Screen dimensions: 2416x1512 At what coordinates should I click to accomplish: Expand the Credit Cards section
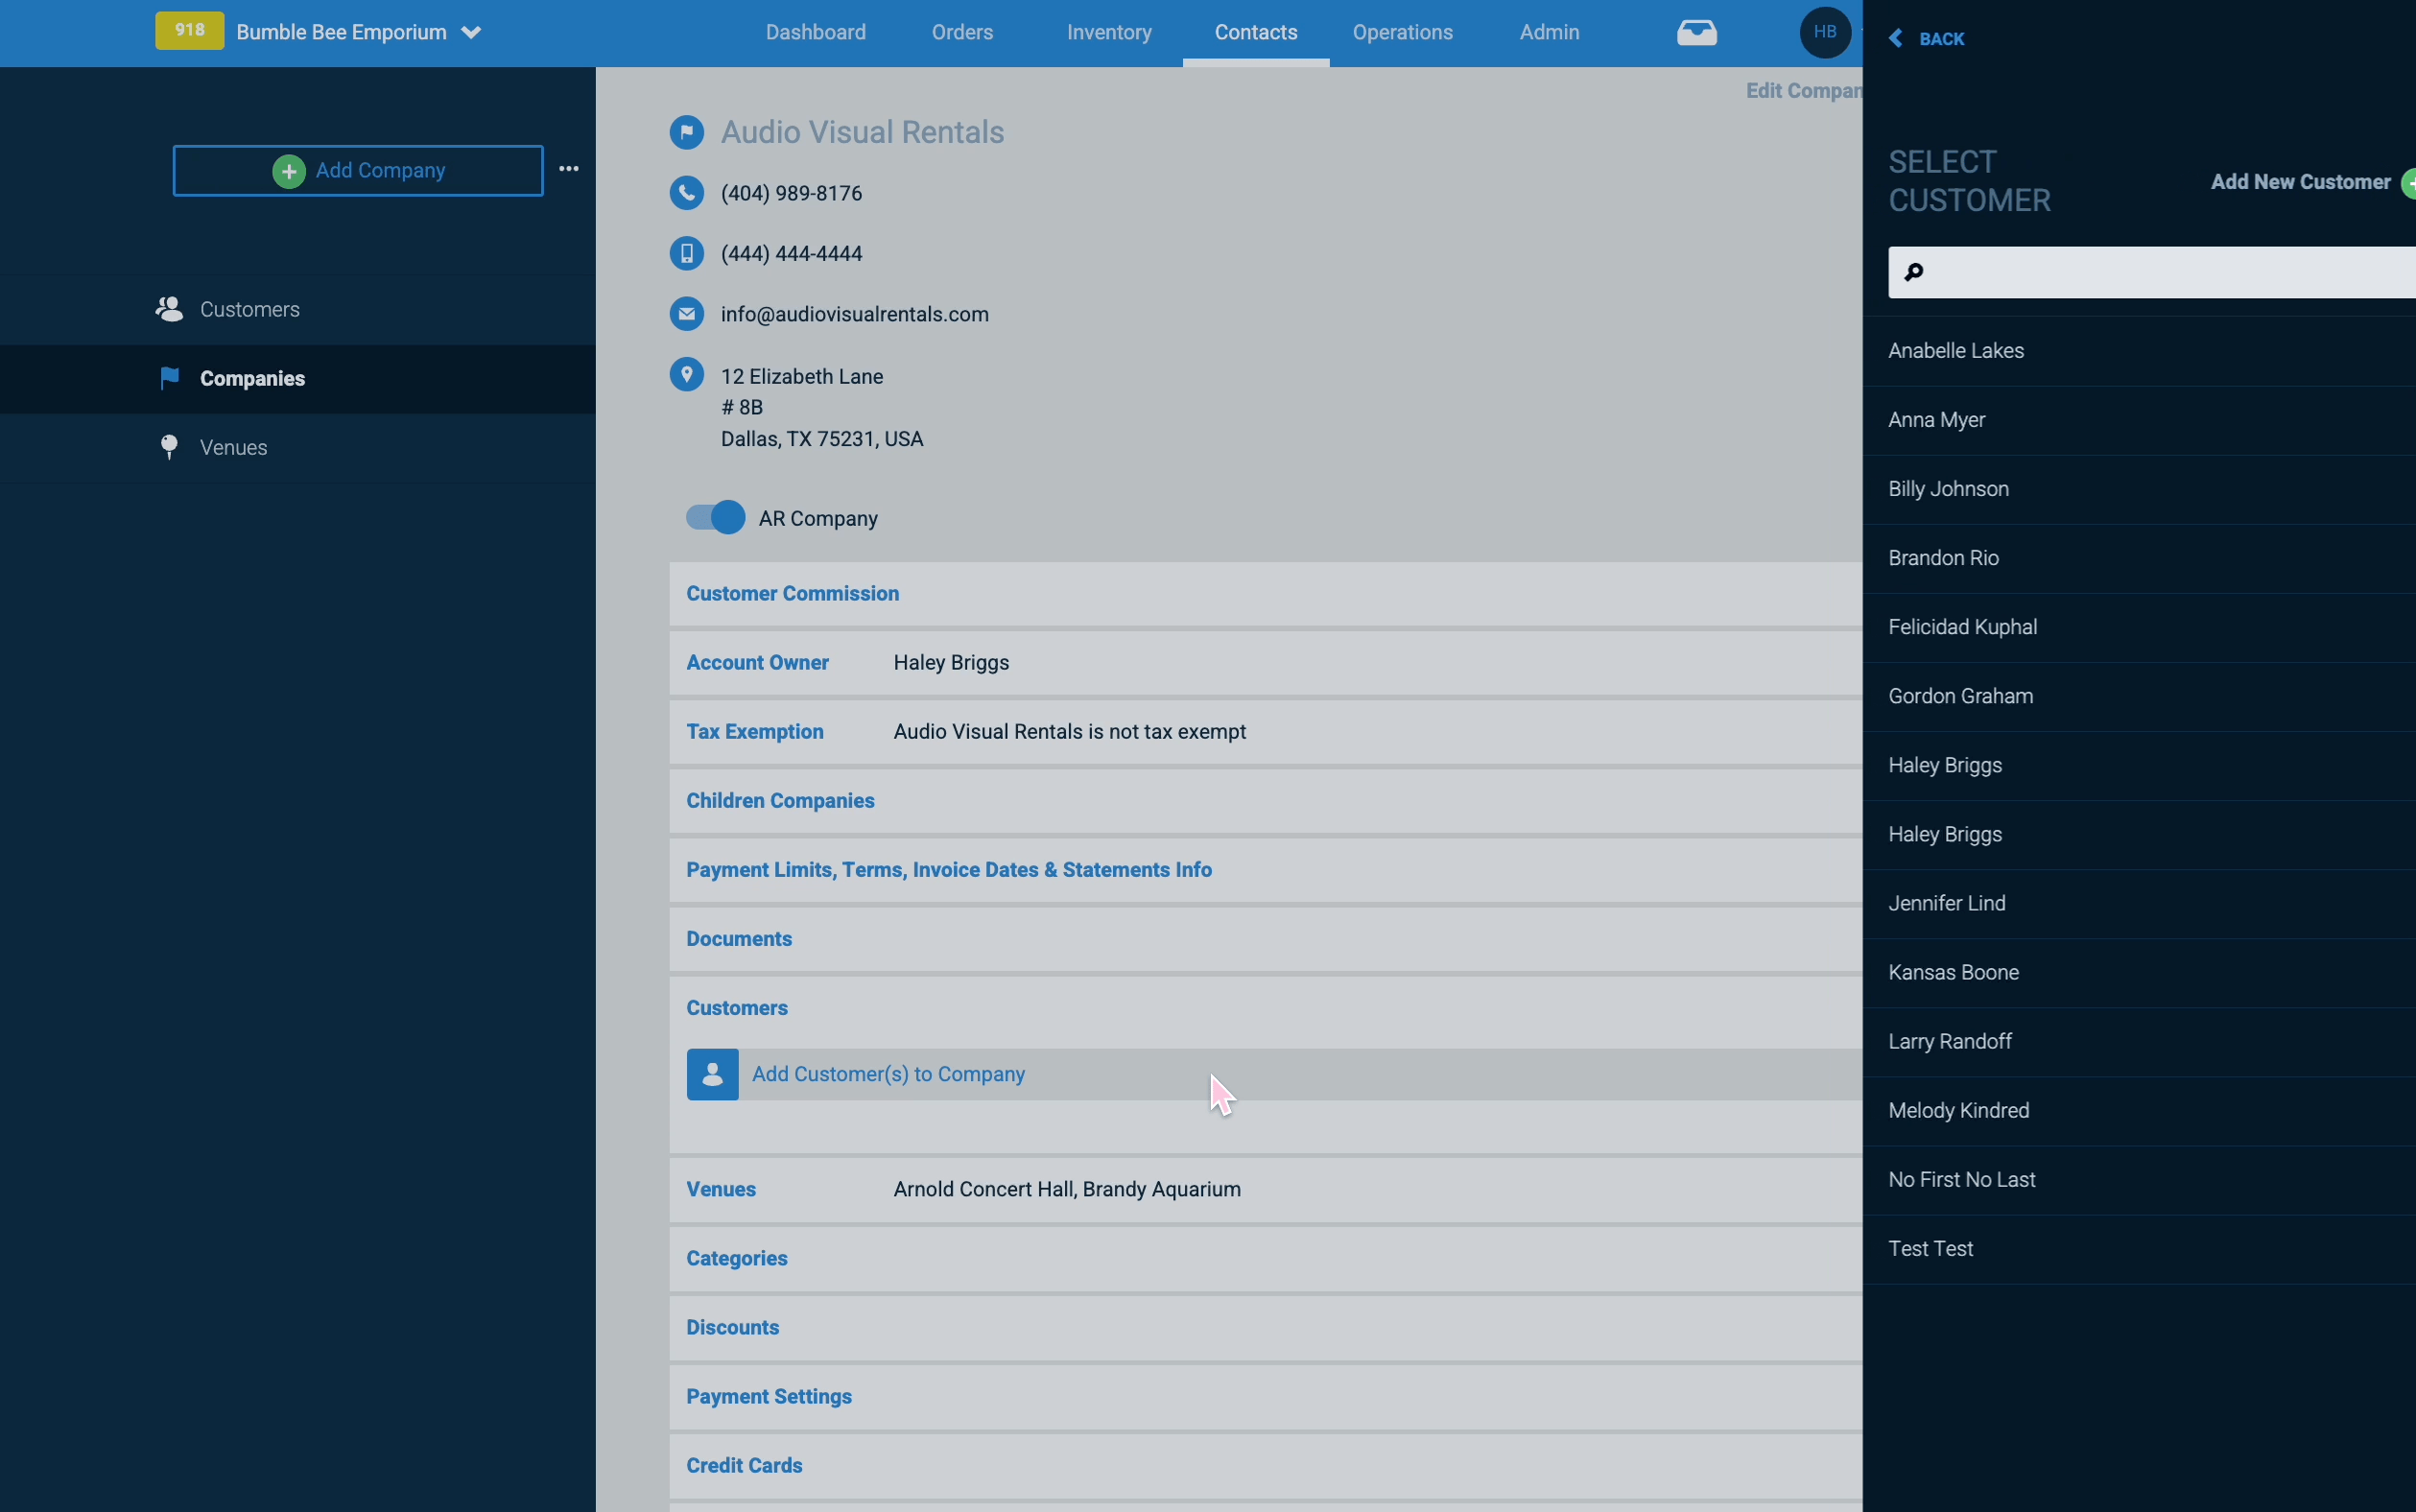(x=1265, y=1465)
